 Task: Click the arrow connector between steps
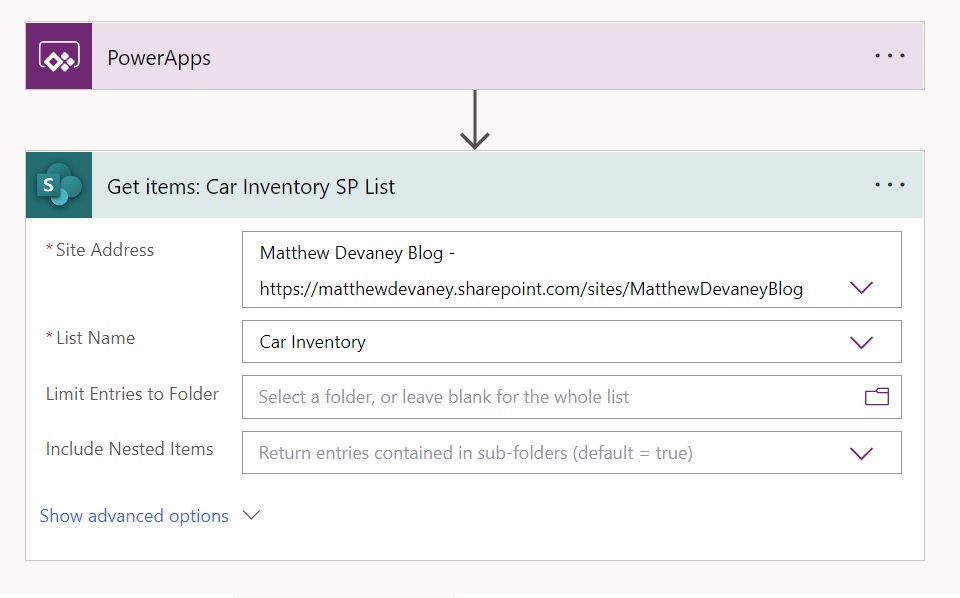[x=474, y=120]
